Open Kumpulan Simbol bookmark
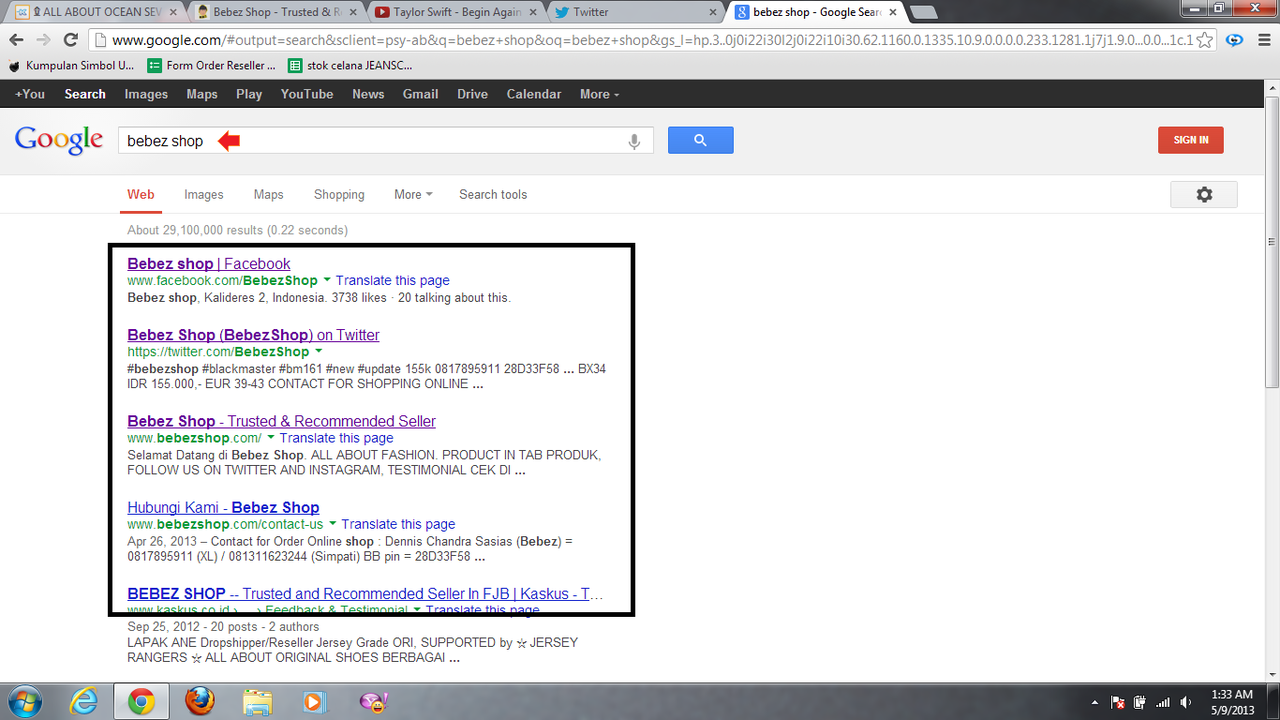Viewport: 1280px width, 720px height. click(x=71, y=65)
